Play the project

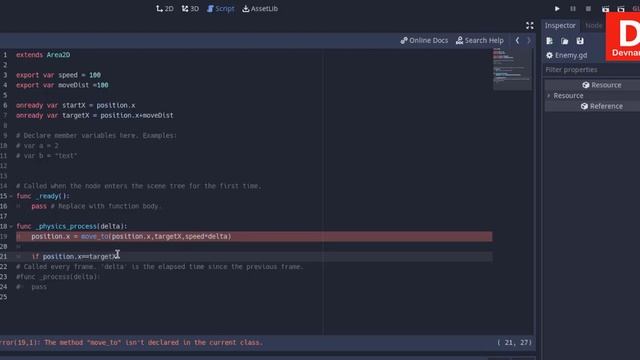point(557,9)
